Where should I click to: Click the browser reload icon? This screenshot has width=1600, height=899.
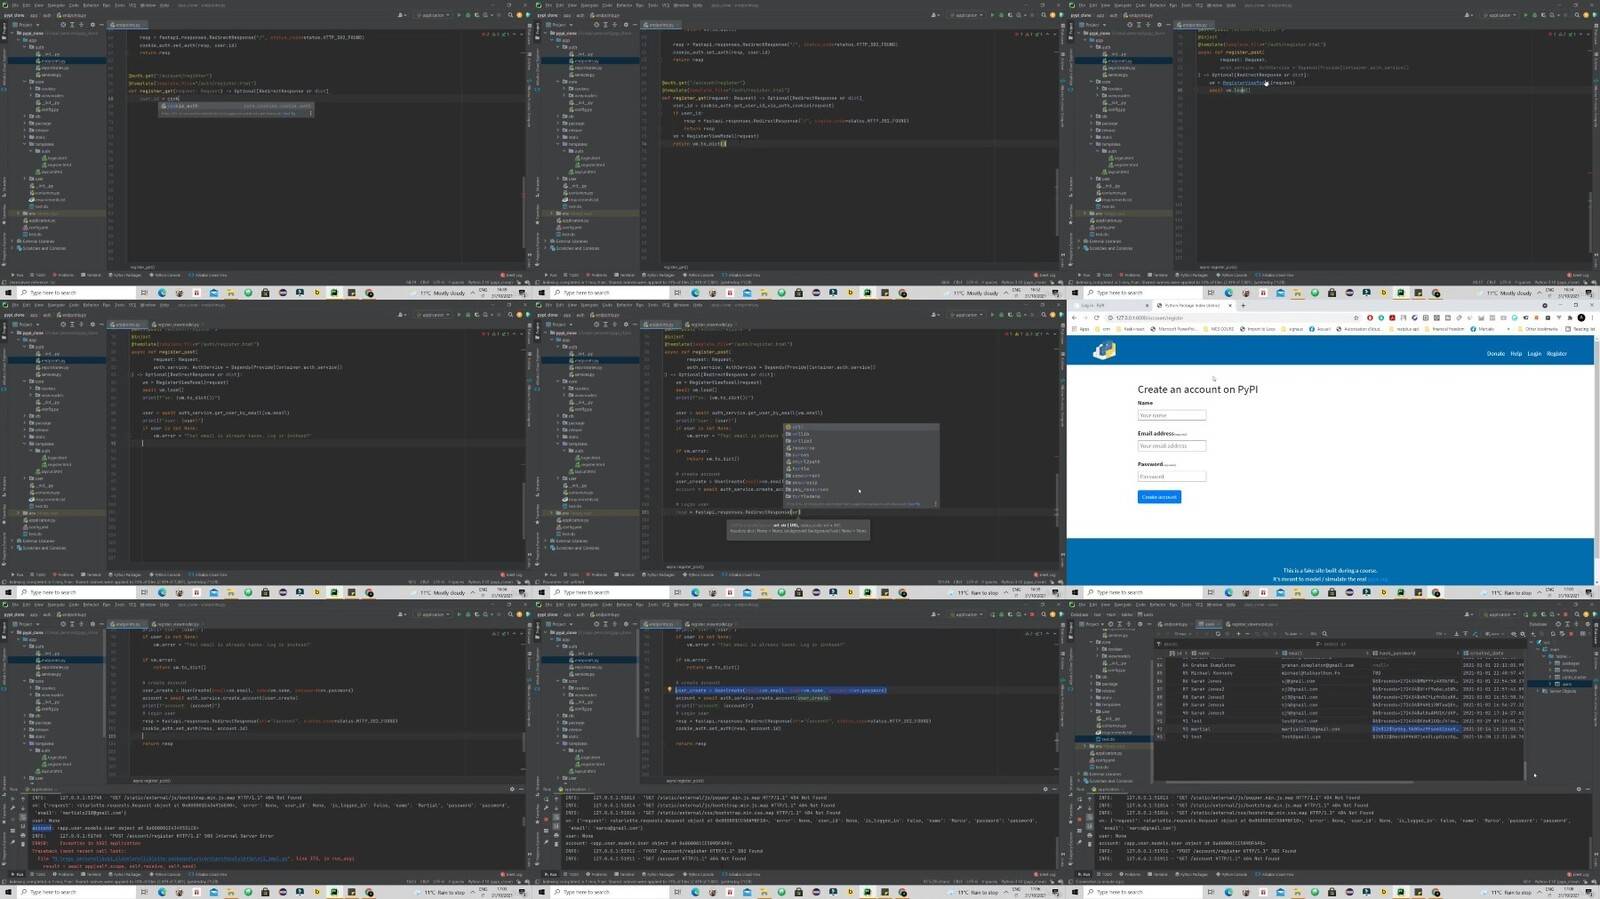[1097, 318]
